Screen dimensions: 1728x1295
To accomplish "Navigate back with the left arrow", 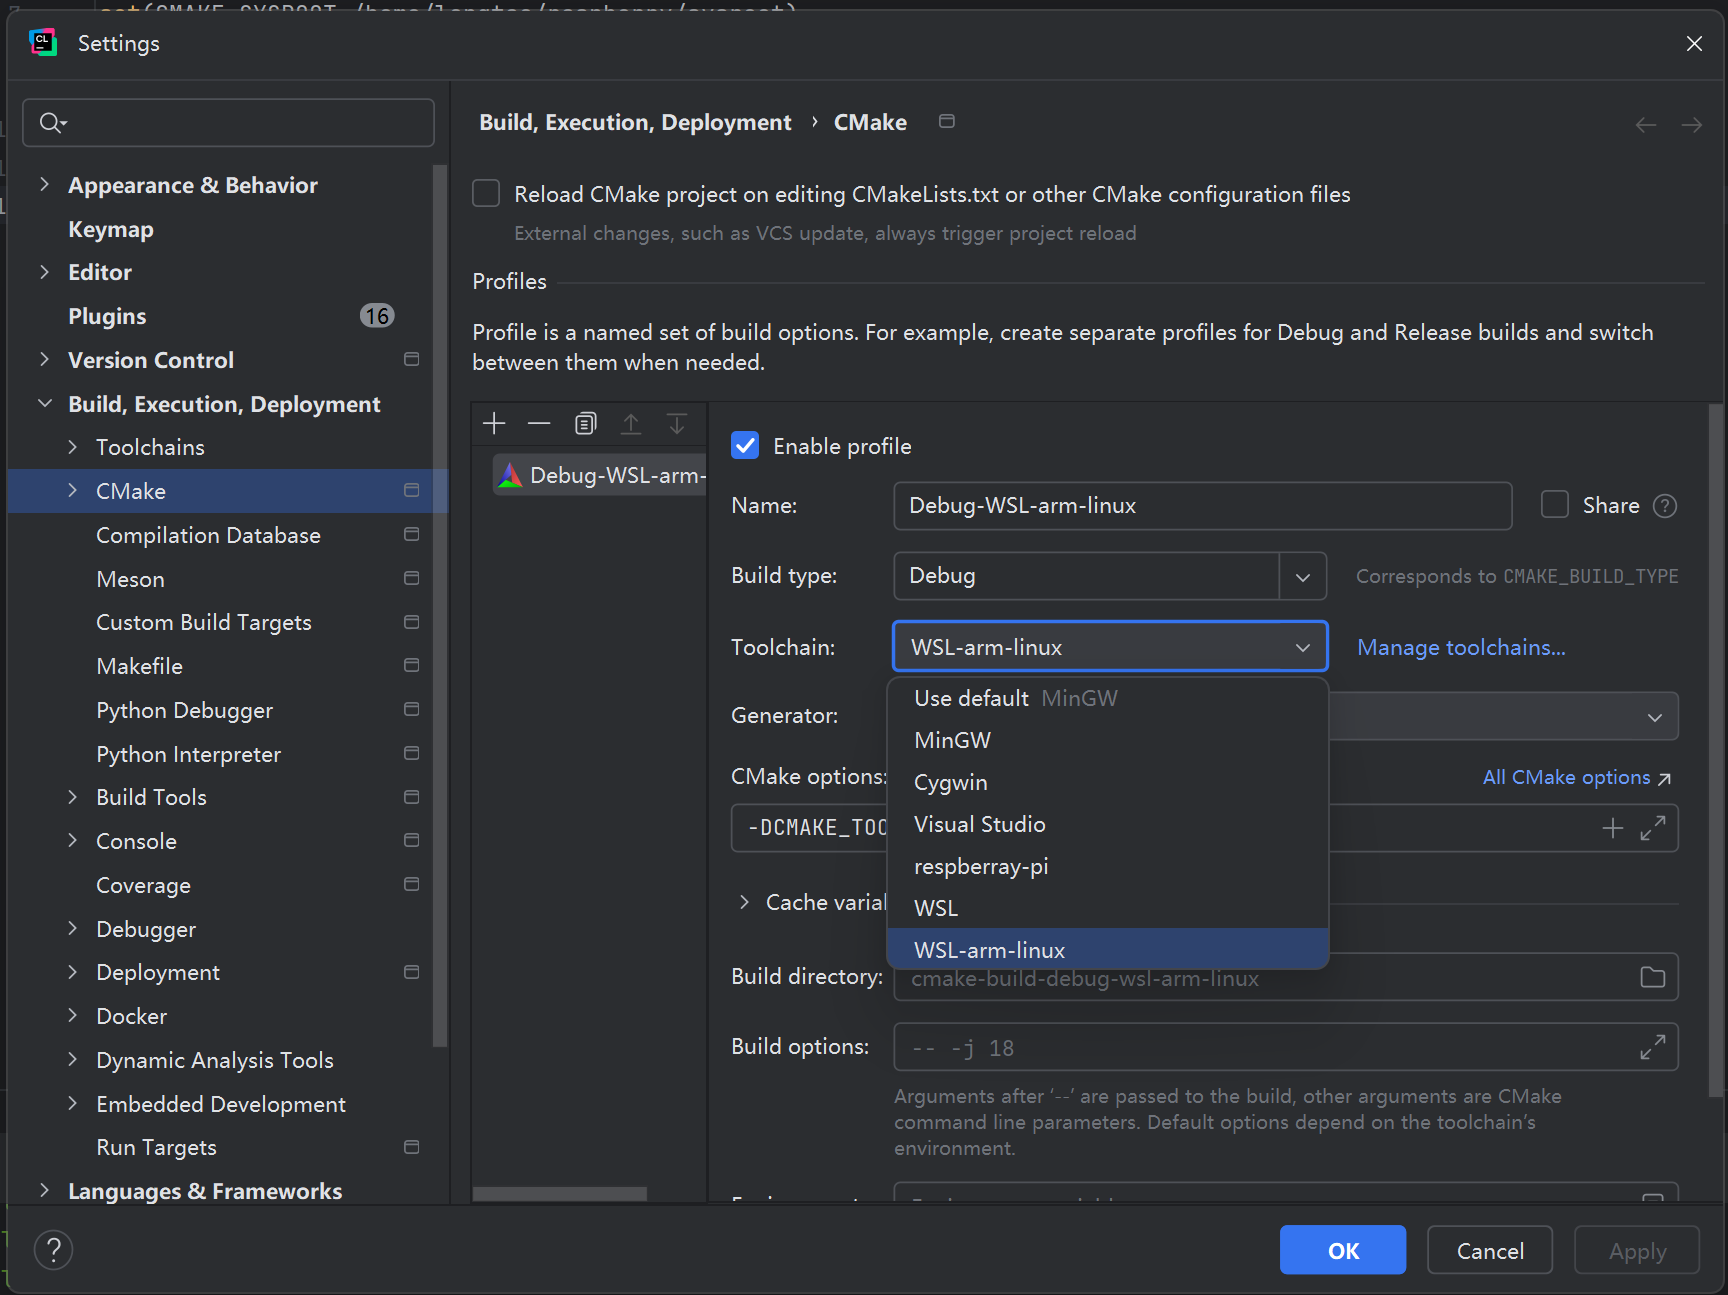I will pyautogui.click(x=1645, y=125).
